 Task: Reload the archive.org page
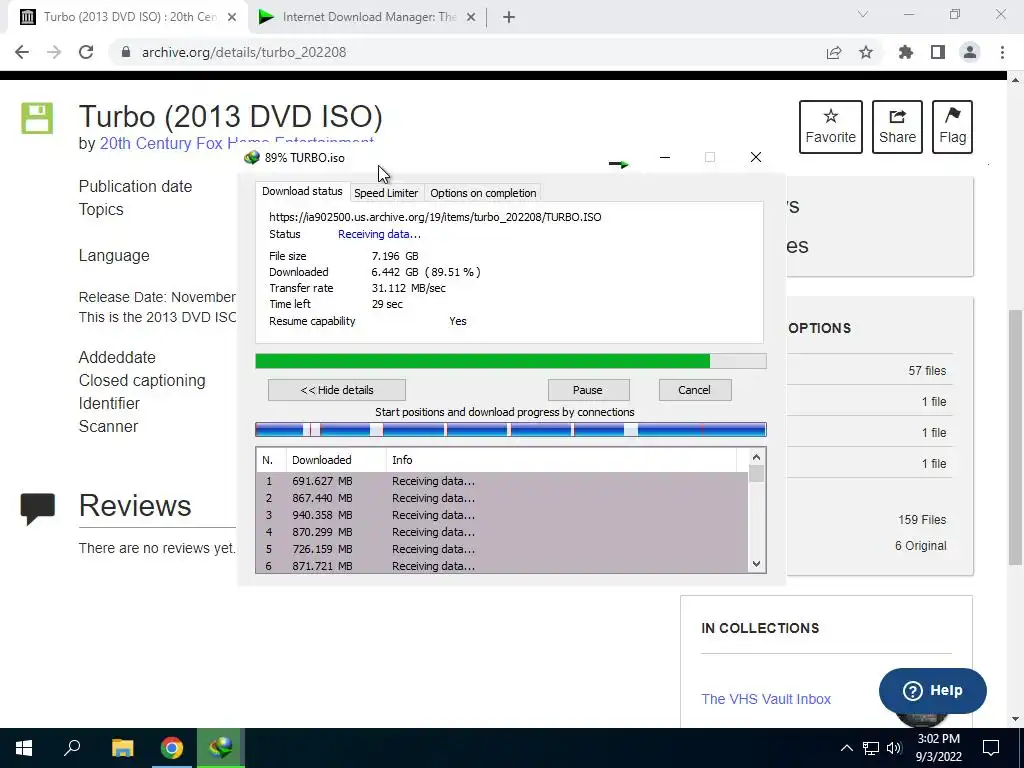(x=86, y=52)
